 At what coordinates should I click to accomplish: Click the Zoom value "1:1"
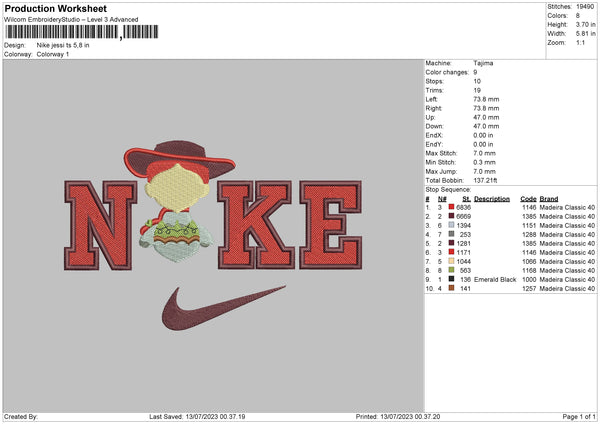point(580,42)
